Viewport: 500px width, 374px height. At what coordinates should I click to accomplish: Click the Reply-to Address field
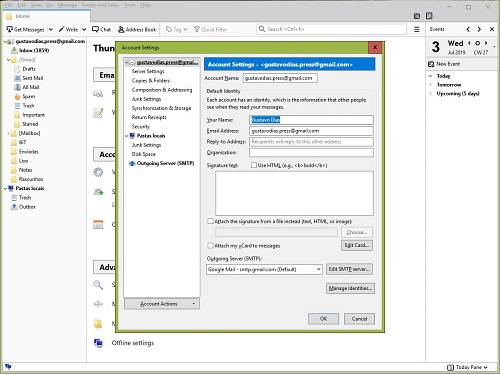click(311, 142)
